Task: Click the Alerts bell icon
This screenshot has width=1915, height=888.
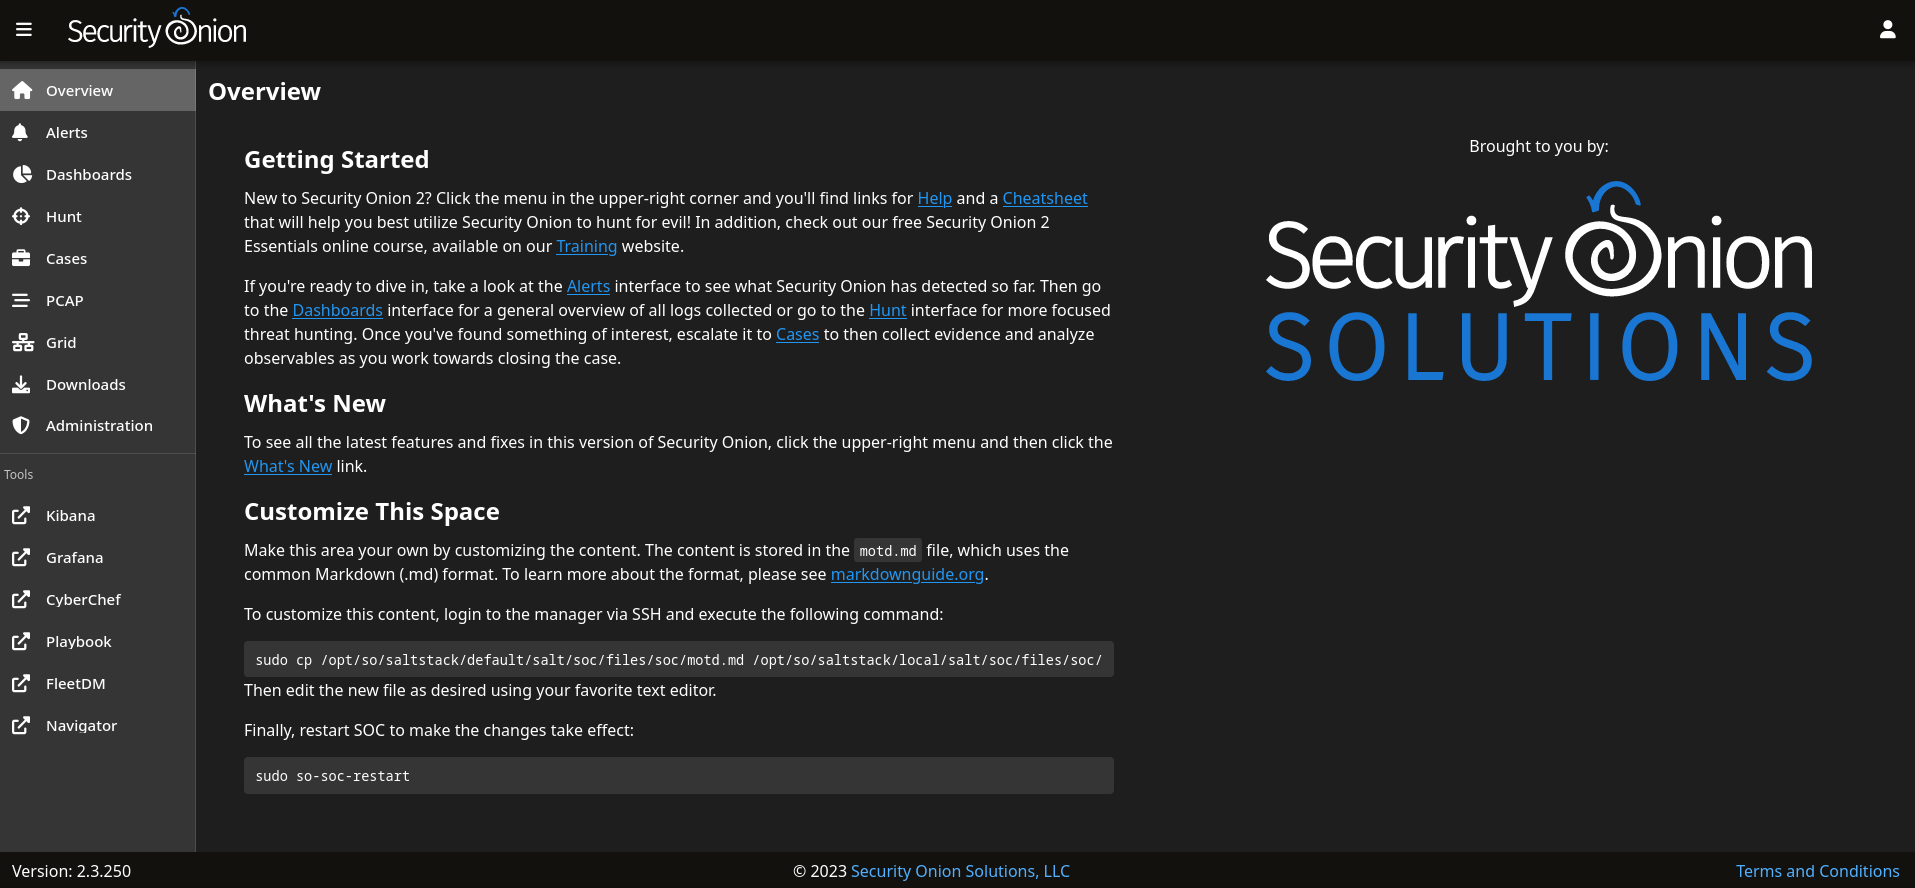Action: (21, 132)
